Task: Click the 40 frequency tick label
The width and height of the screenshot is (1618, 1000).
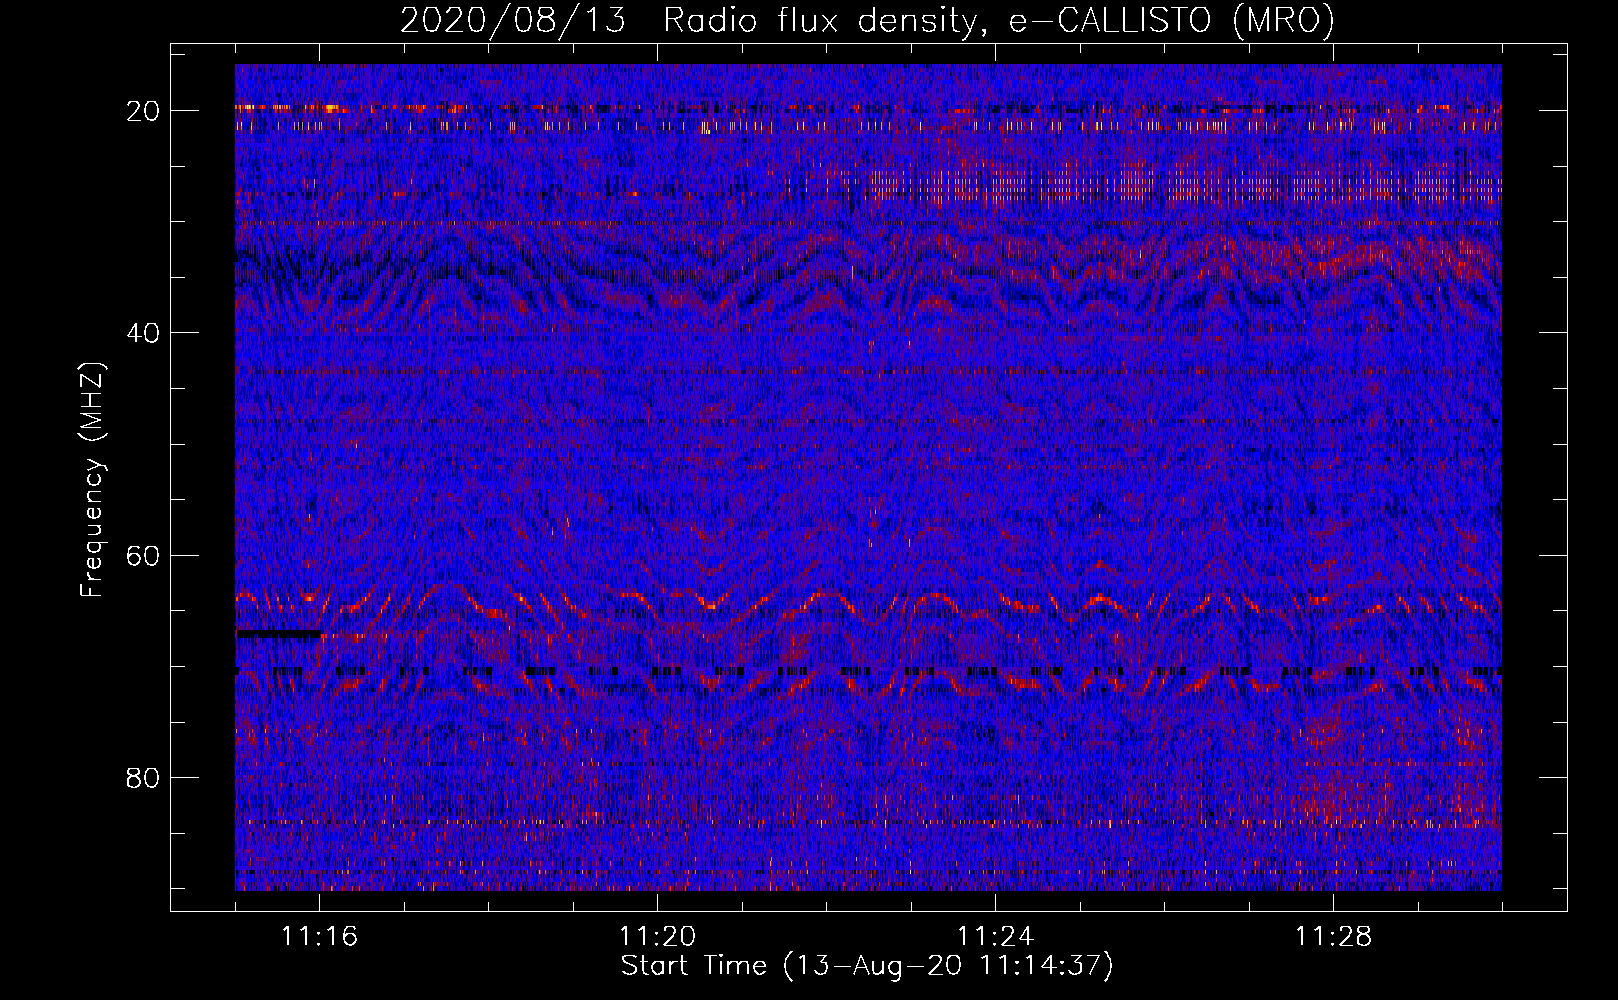Action: 144,333
